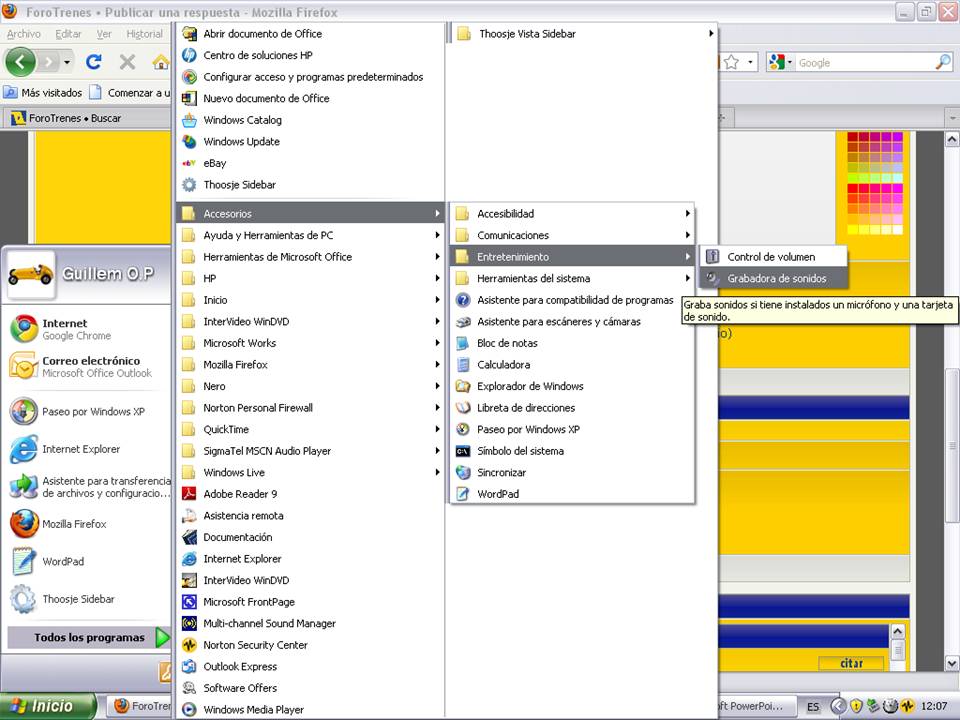Open Windows Catalog
Image resolution: width=960 pixels, height=720 pixels.
[311, 120]
